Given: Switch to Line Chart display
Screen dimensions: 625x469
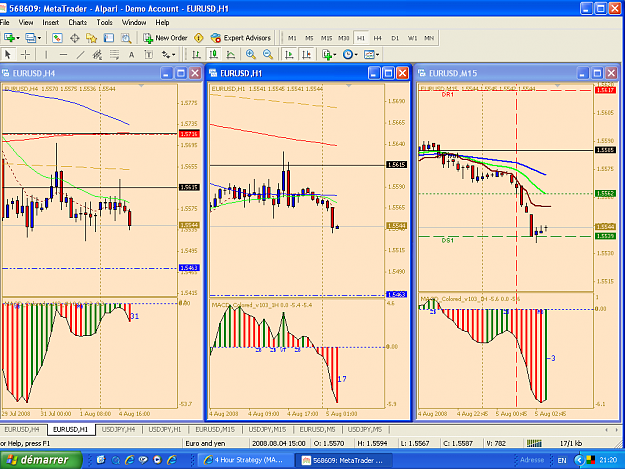Looking at the screenshot, I should click(x=231, y=54).
